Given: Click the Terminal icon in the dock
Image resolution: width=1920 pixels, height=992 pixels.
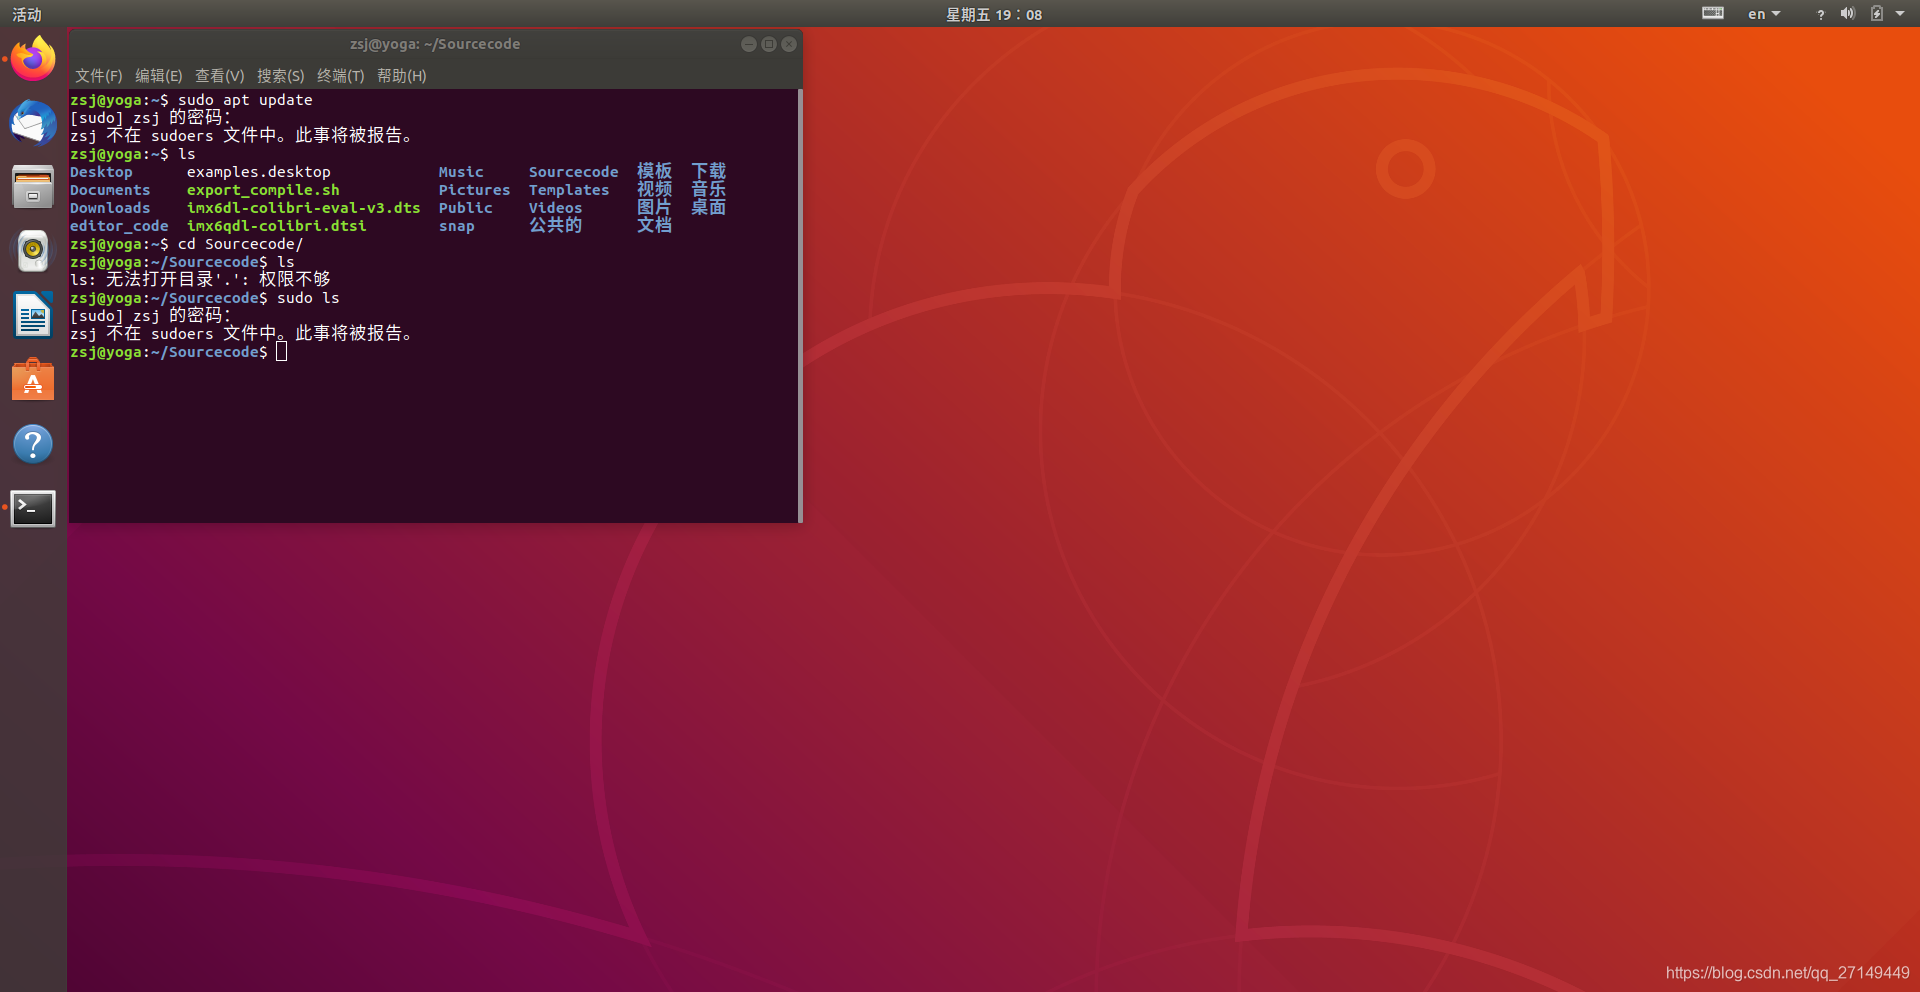Looking at the screenshot, I should click(x=33, y=508).
